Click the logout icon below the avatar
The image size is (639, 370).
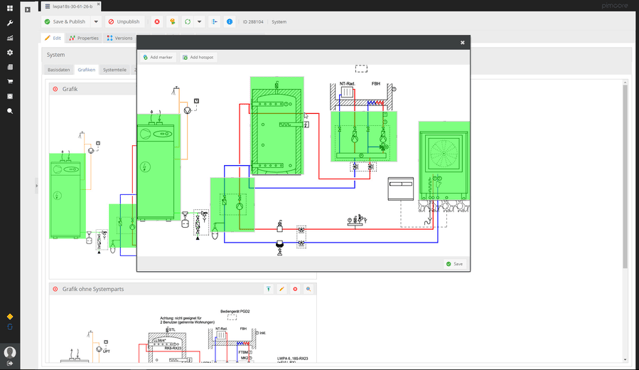click(10, 363)
